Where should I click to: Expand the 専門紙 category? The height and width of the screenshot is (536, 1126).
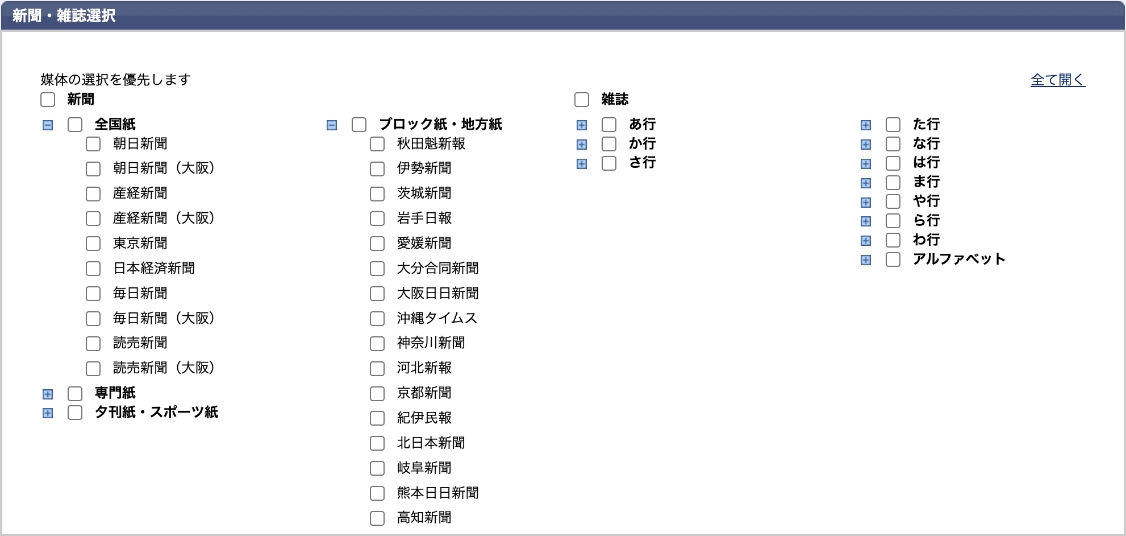point(47,394)
